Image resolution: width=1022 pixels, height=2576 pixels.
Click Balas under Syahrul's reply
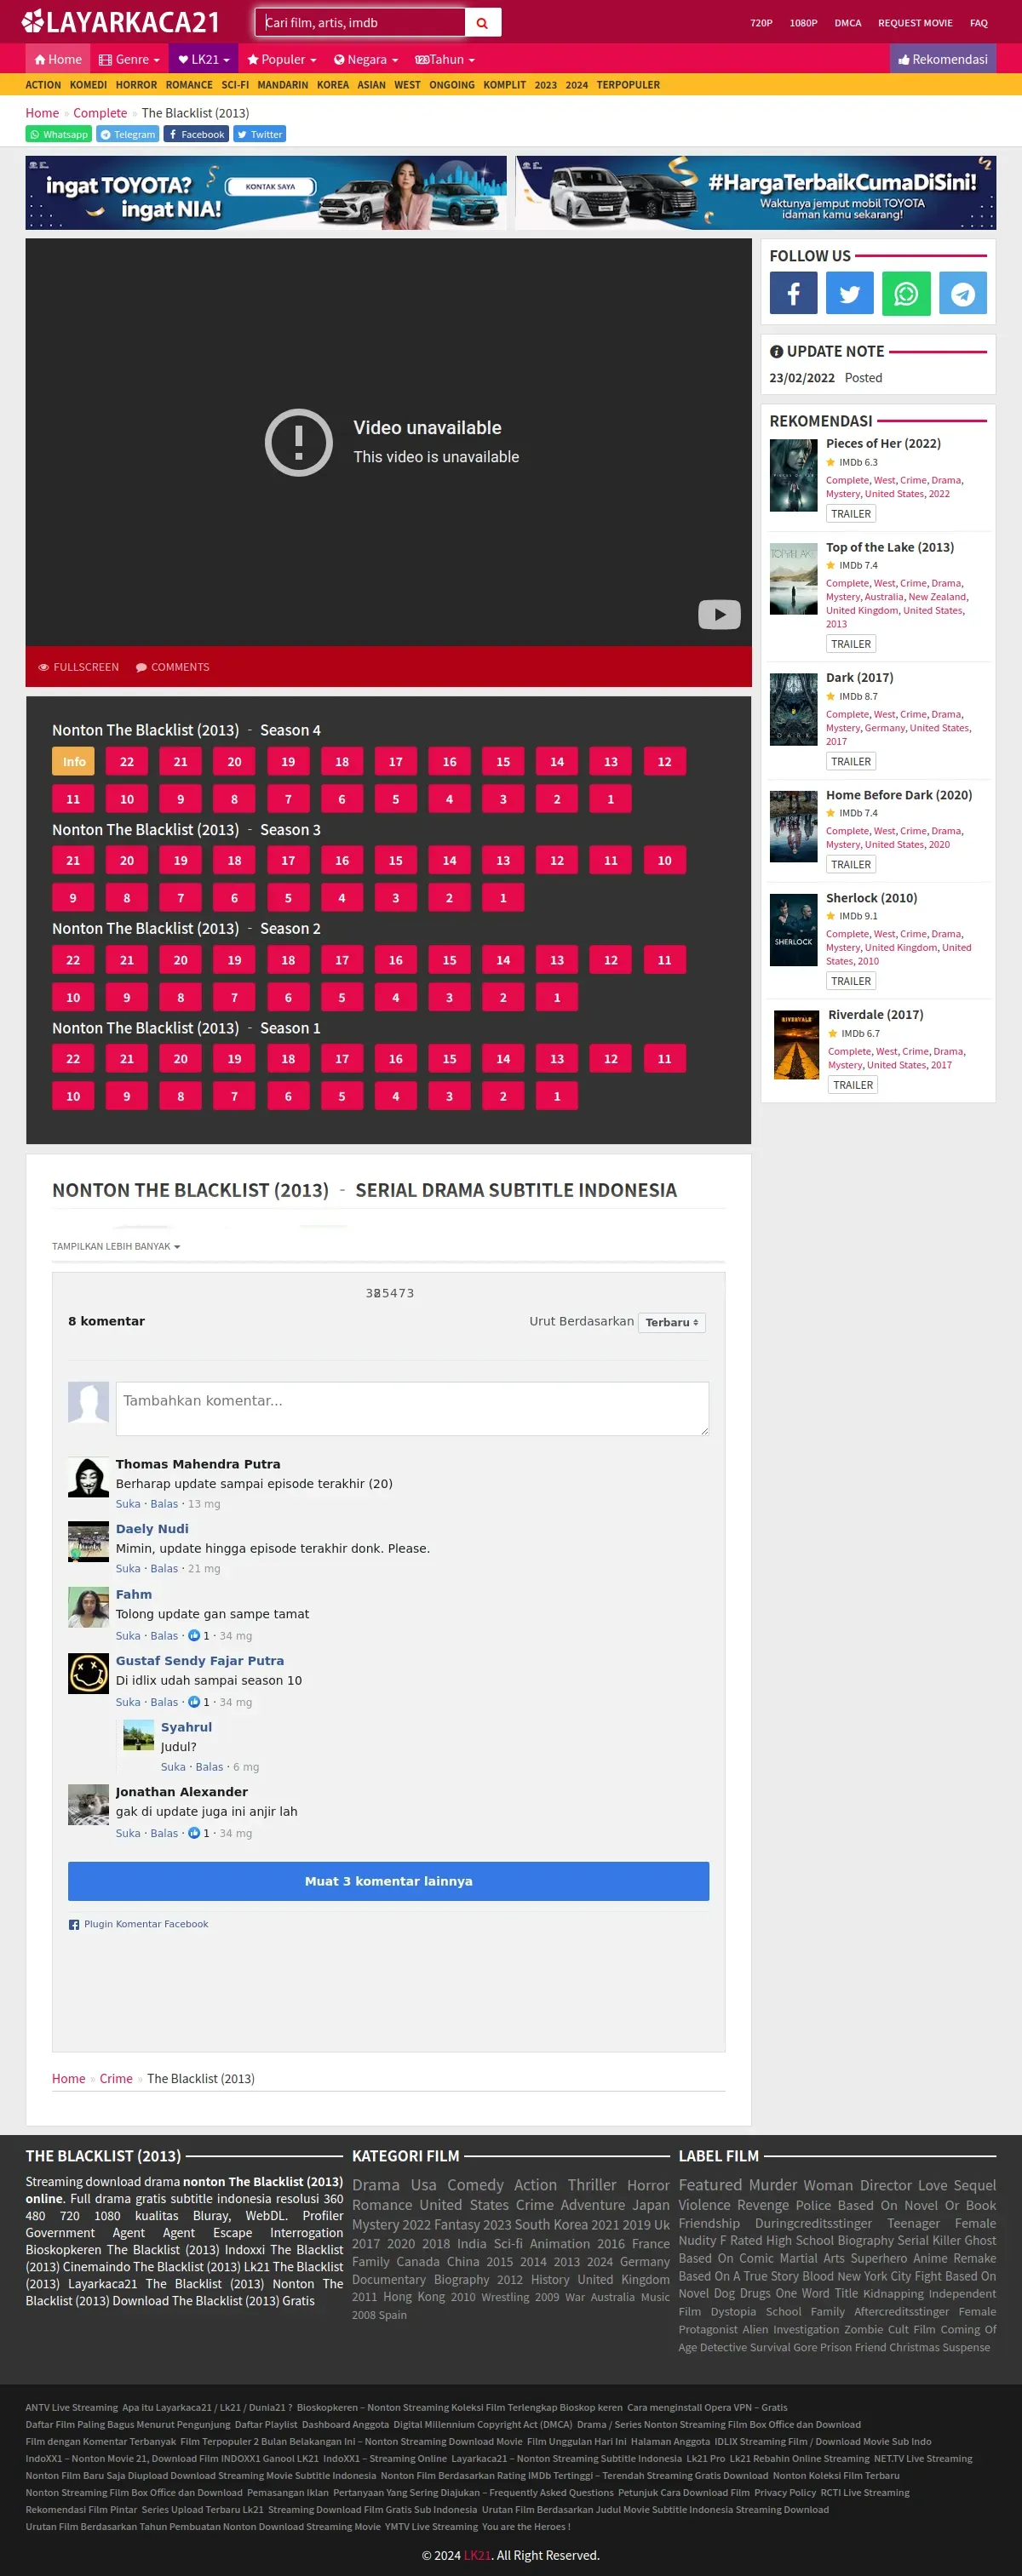click(x=209, y=1767)
